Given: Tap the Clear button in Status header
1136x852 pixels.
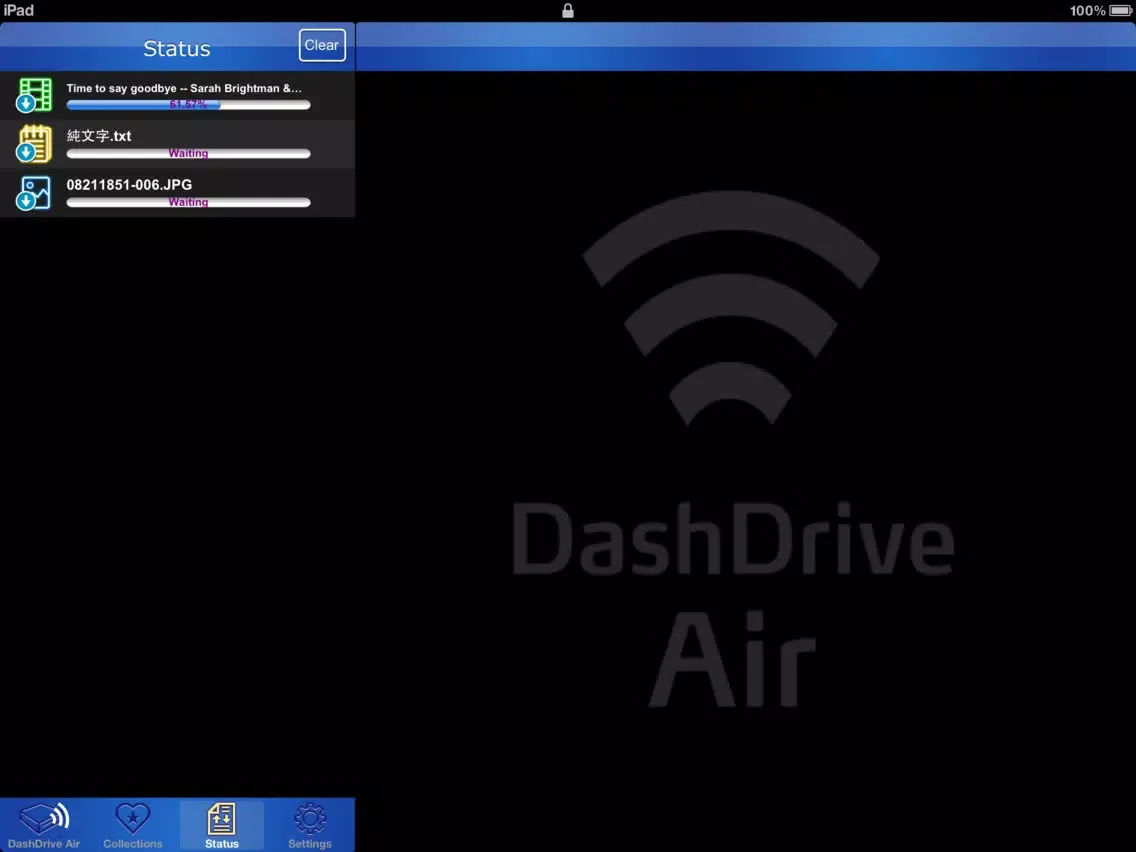Looking at the screenshot, I should click(x=322, y=45).
